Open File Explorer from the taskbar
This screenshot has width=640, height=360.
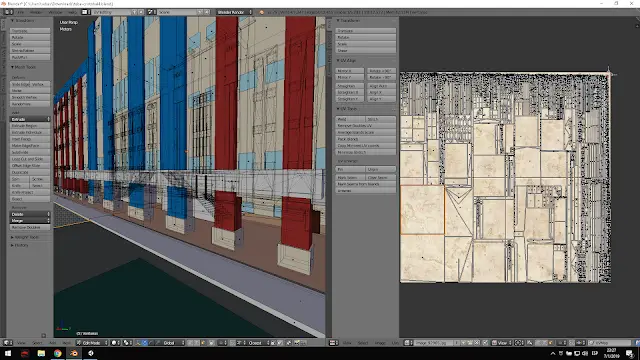point(41,353)
